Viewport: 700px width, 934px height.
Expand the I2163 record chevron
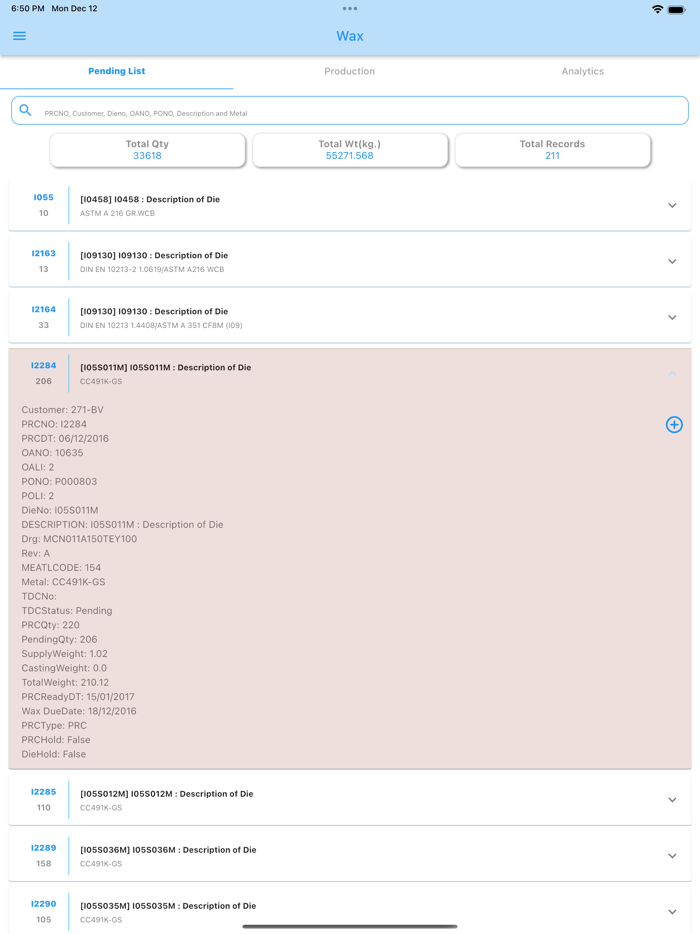tap(672, 262)
